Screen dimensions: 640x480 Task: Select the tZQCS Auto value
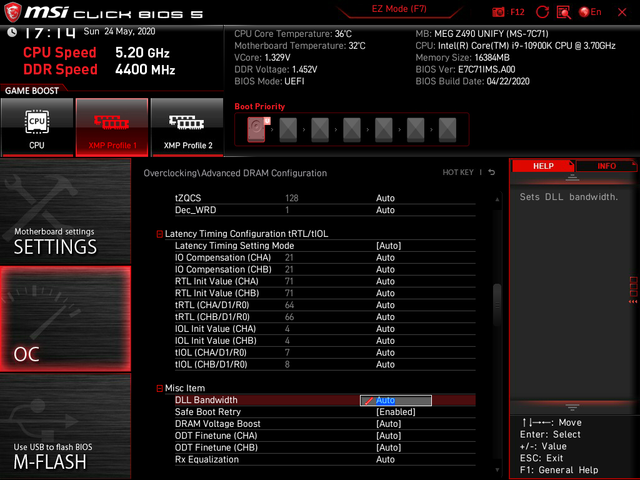coord(385,198)
